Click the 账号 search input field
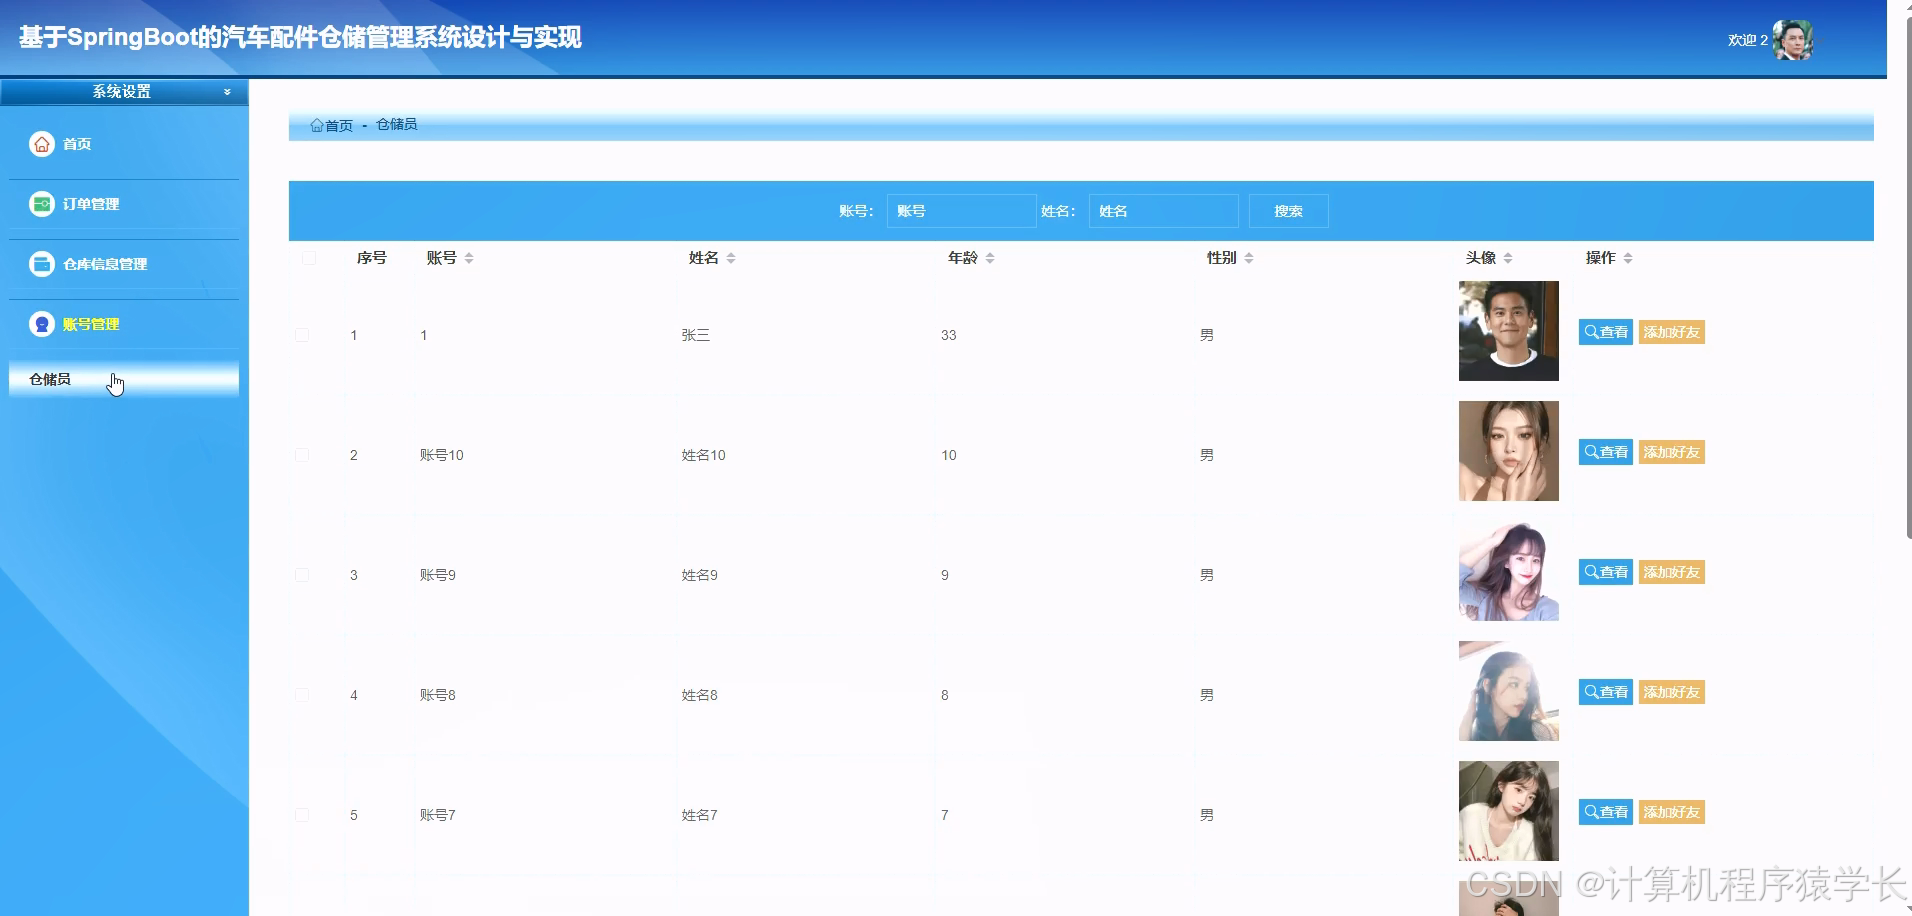Image resolution: width=1912 pixels, height=916 pixels. [x=961, y=211]
